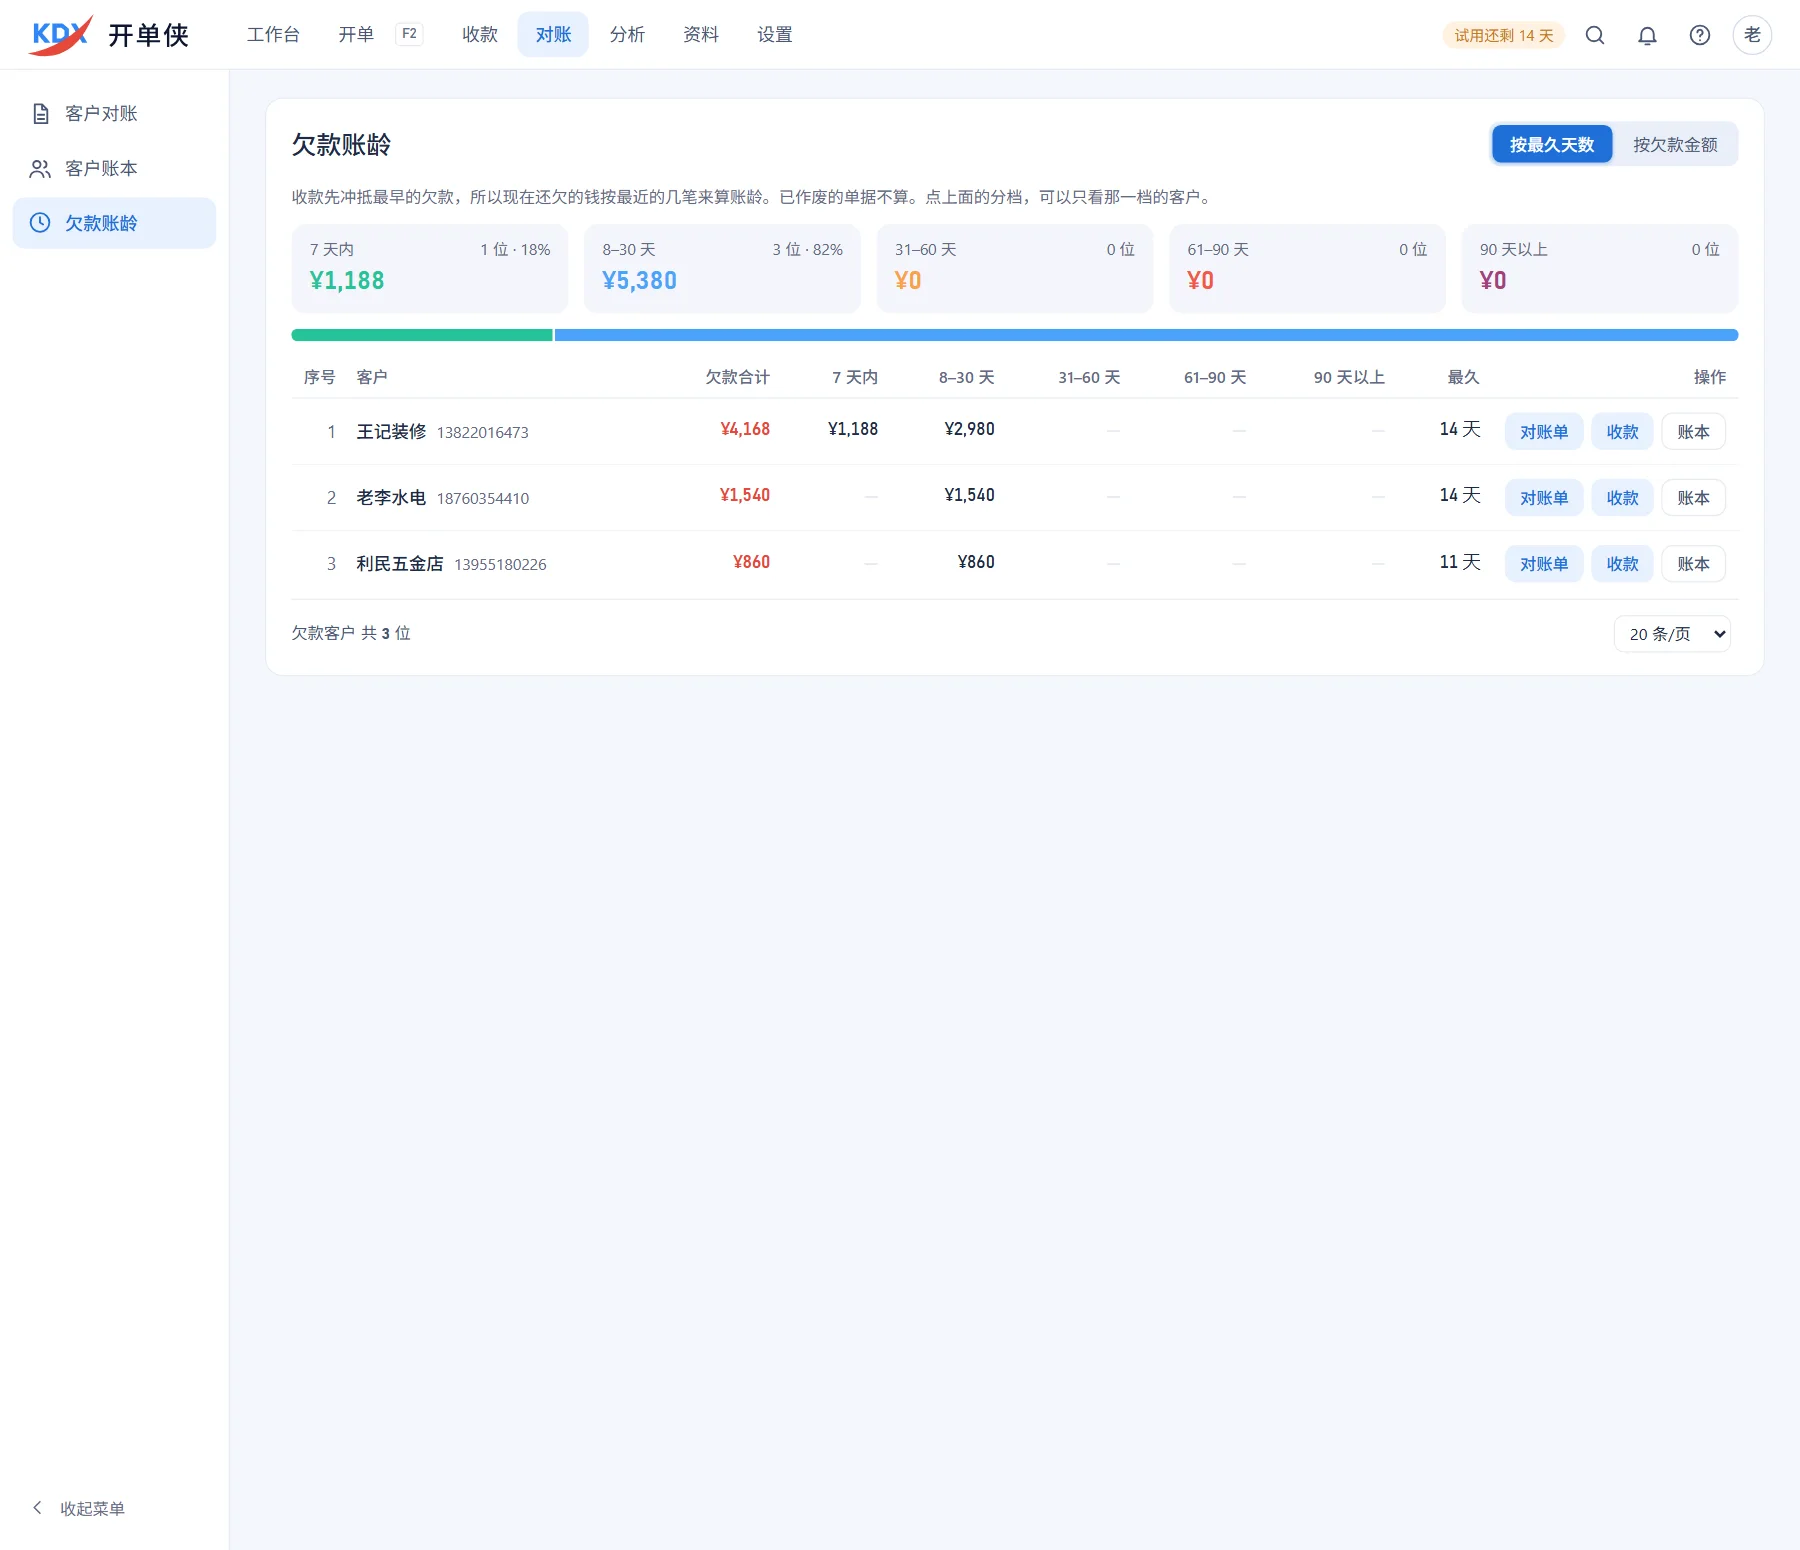The height and width of the screenshot is (1550, 1800).
Task: Open the help question mark icon
Action: coord(1699,35)
